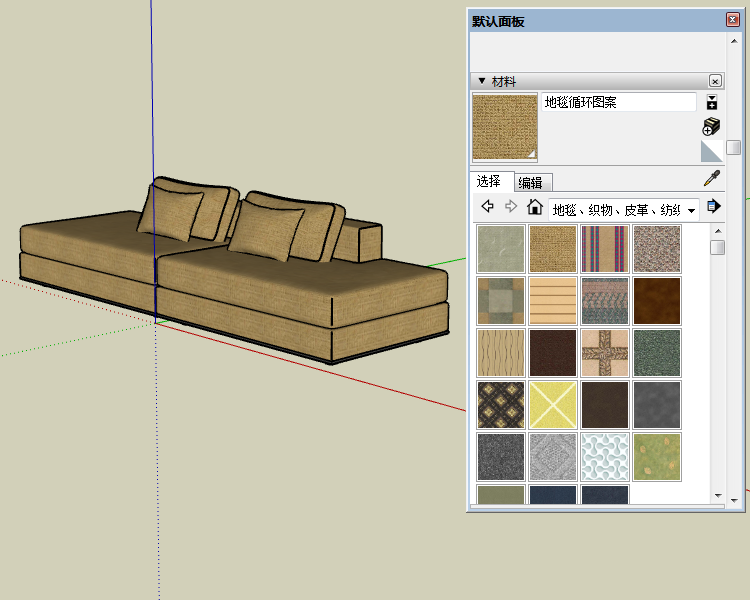
Task: Close the 默认面板 tray window
Action: click(x=733, y=20)
